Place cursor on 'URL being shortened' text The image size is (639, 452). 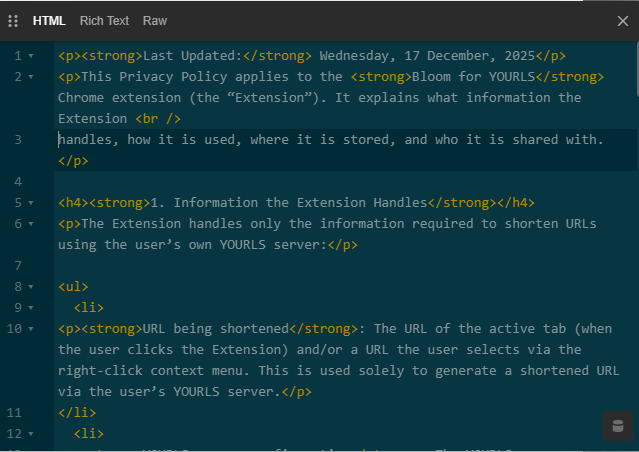pos(216,329)
